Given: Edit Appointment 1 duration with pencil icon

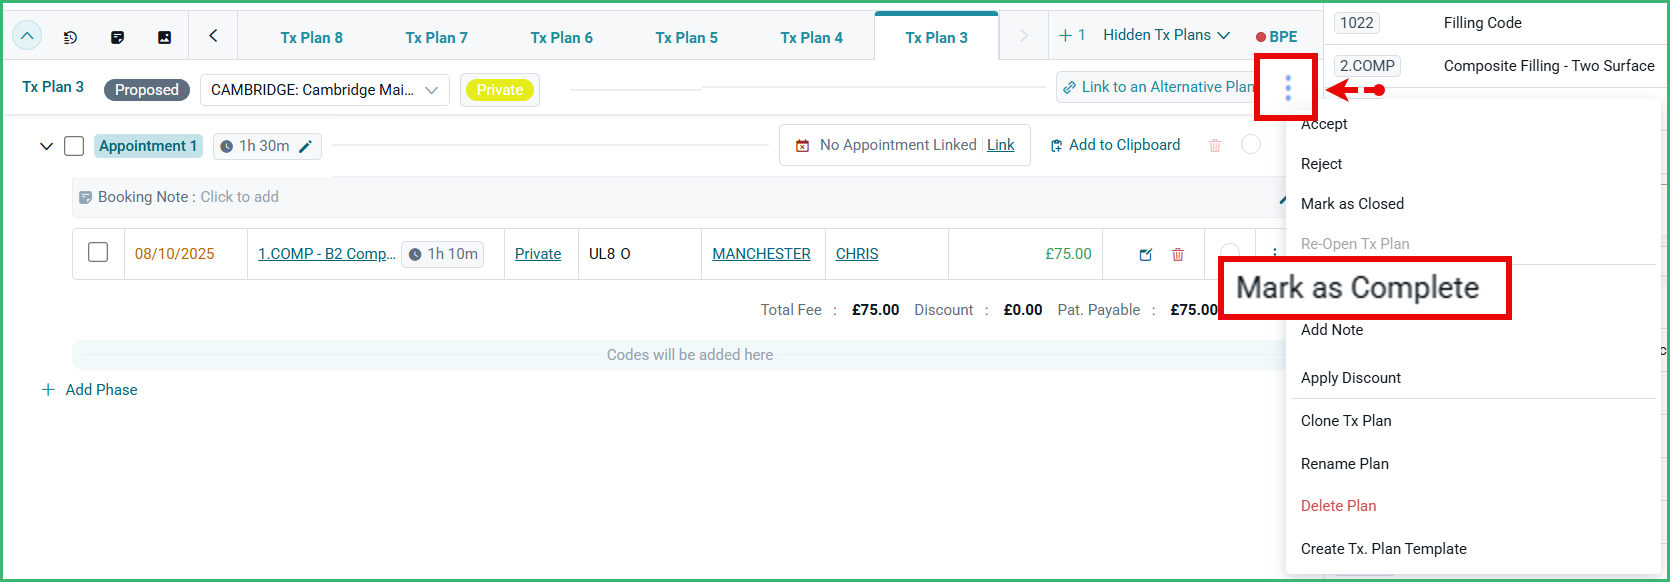Looking at the screenshot, I should 306,146.
